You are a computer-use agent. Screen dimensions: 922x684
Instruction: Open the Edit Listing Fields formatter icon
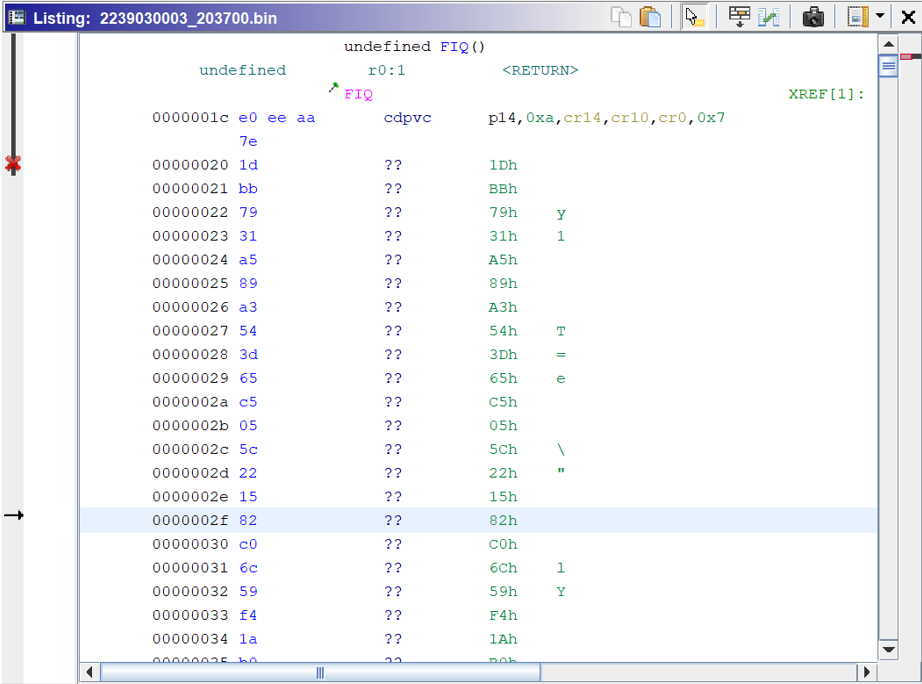739,16
